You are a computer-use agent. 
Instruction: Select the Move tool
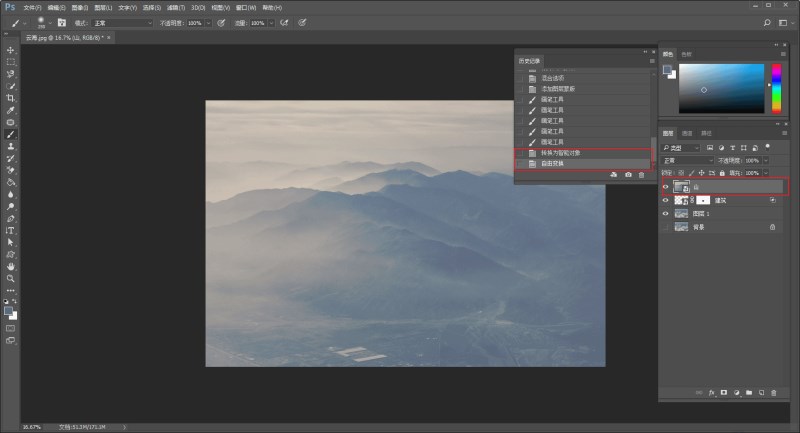pos(11,50)
